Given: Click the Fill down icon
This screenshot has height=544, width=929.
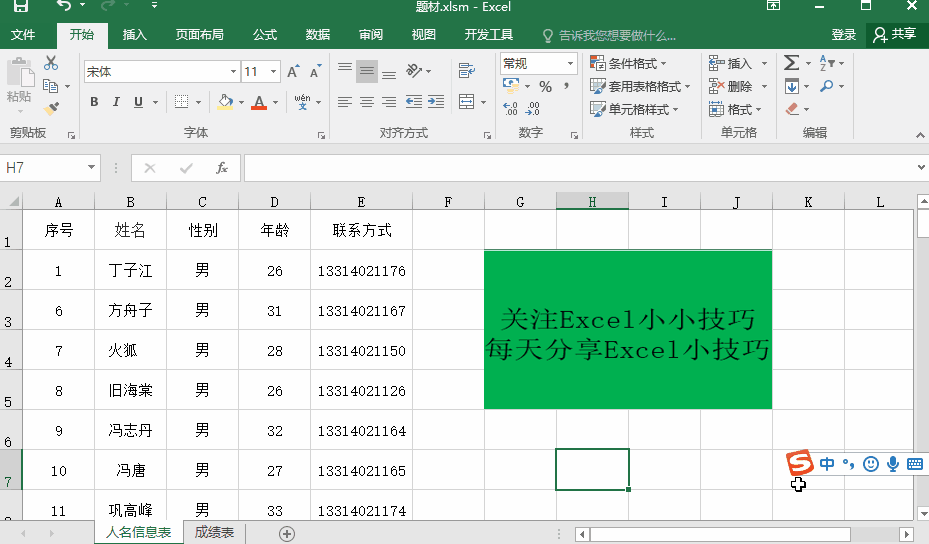Looking at the screenshot, I should pos(792,87).
